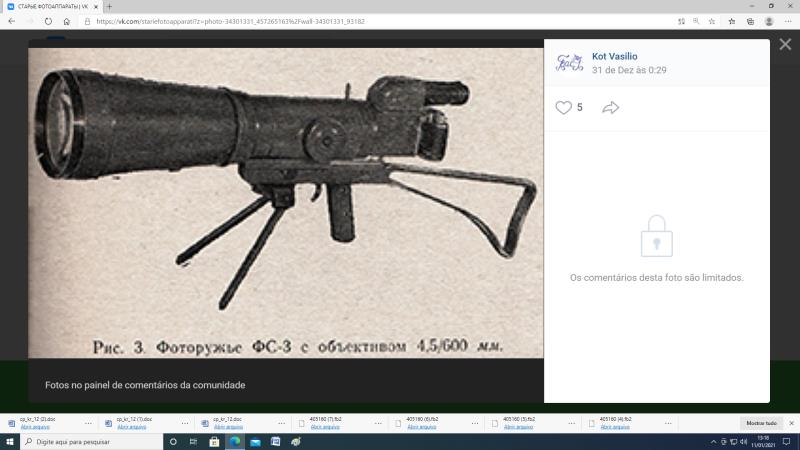The image size is (800, 450).
Task: Navigate back to the previous page
Action: coord(11,21)
